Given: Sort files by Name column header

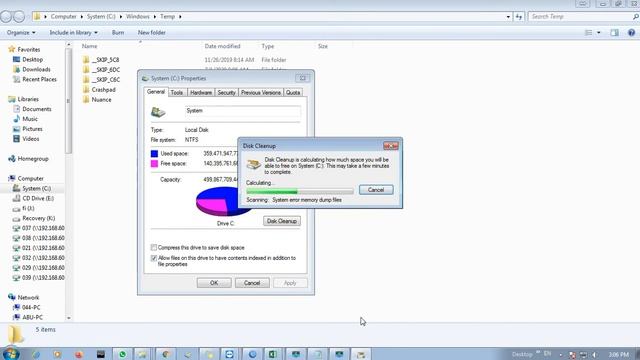Looking at the screenshot, I should [x=89, y=46].
